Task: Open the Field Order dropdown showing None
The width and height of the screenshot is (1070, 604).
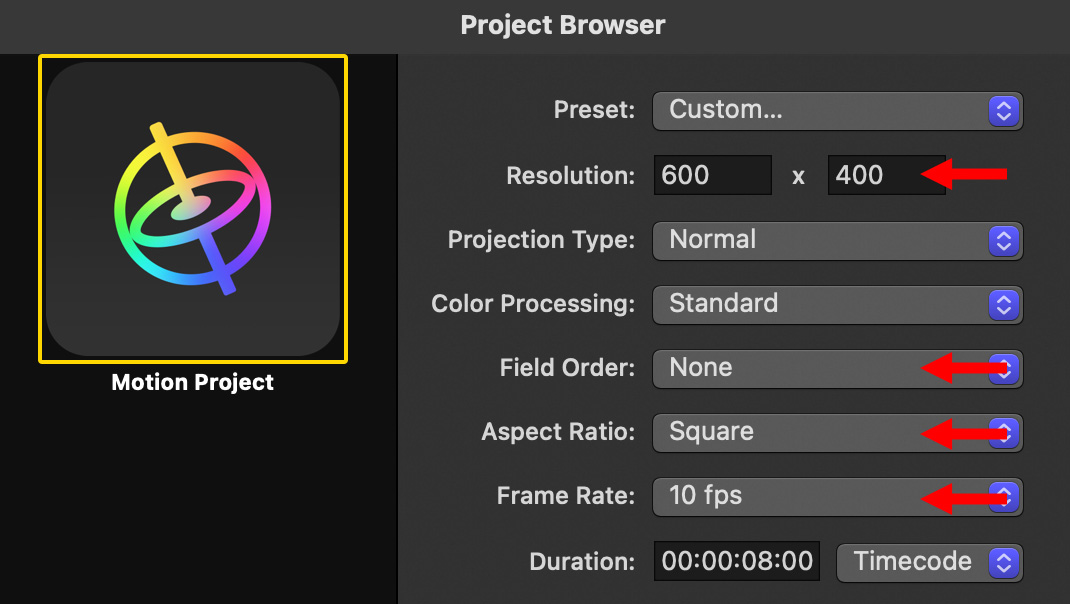Action: point(780,368)
